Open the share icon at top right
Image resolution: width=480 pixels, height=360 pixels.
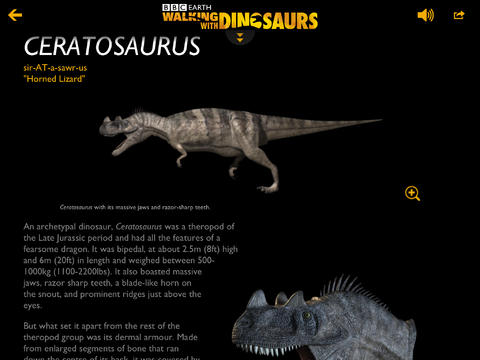459,15
